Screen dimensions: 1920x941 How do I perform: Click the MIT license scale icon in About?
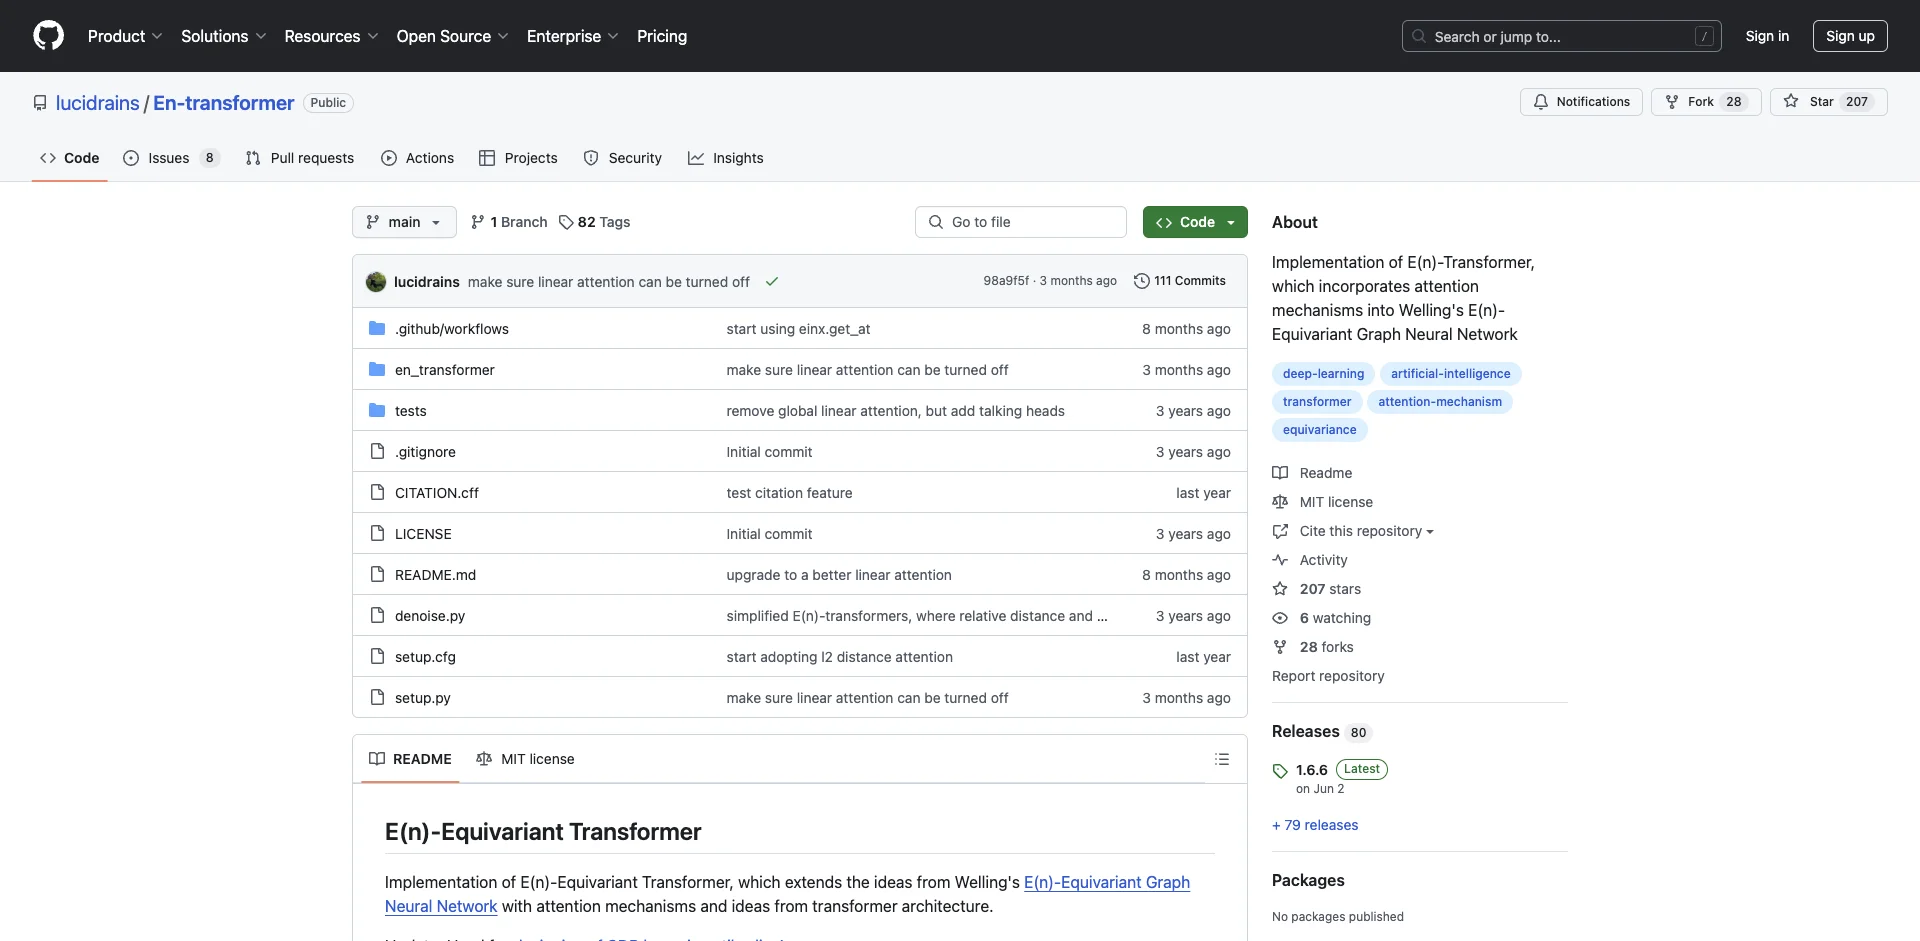1280,502
